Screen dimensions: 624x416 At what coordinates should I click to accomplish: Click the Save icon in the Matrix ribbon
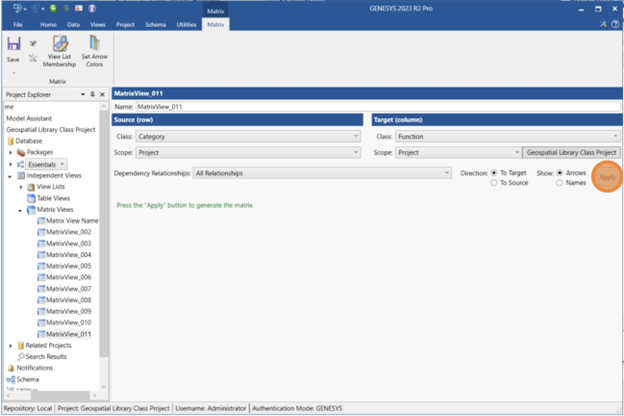[x=14, y=47]
